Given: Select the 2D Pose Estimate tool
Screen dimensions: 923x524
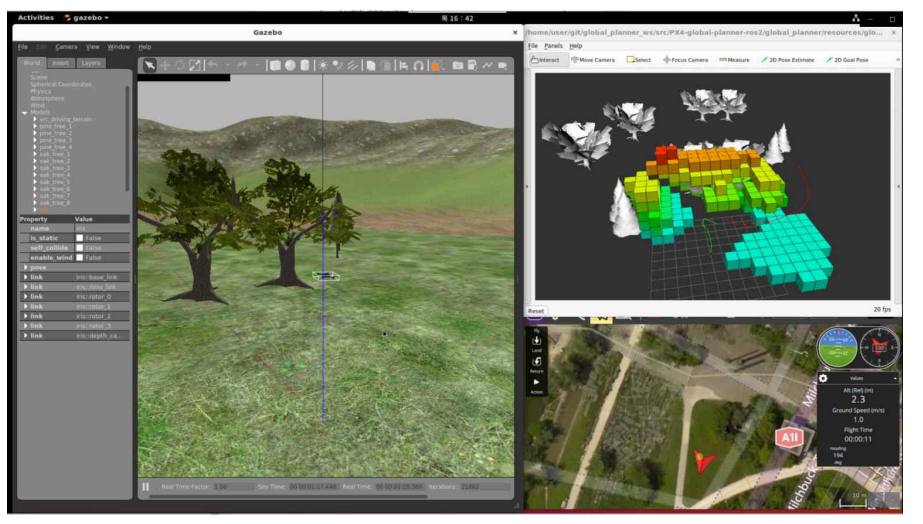Looking at the screenshot, I should click(788, 59).
